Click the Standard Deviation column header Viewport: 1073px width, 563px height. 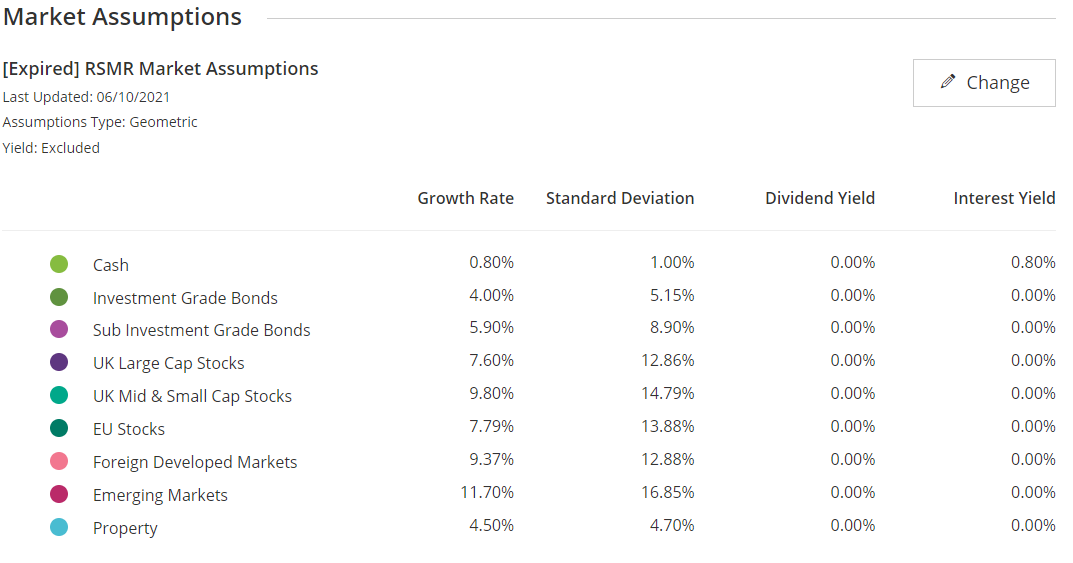click(x=619, y=198)
